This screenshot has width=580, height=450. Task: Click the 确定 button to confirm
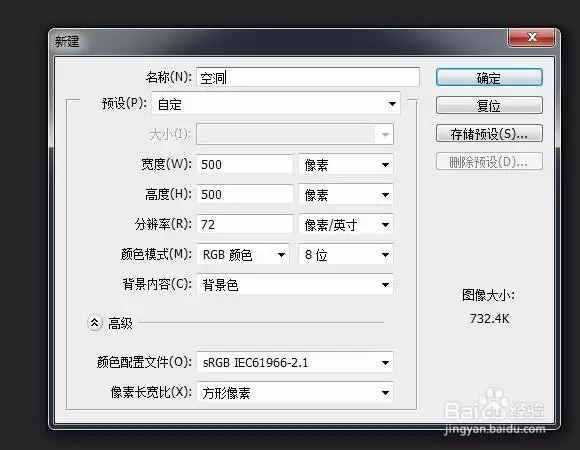pyautogui.click(x=489, y=78)
